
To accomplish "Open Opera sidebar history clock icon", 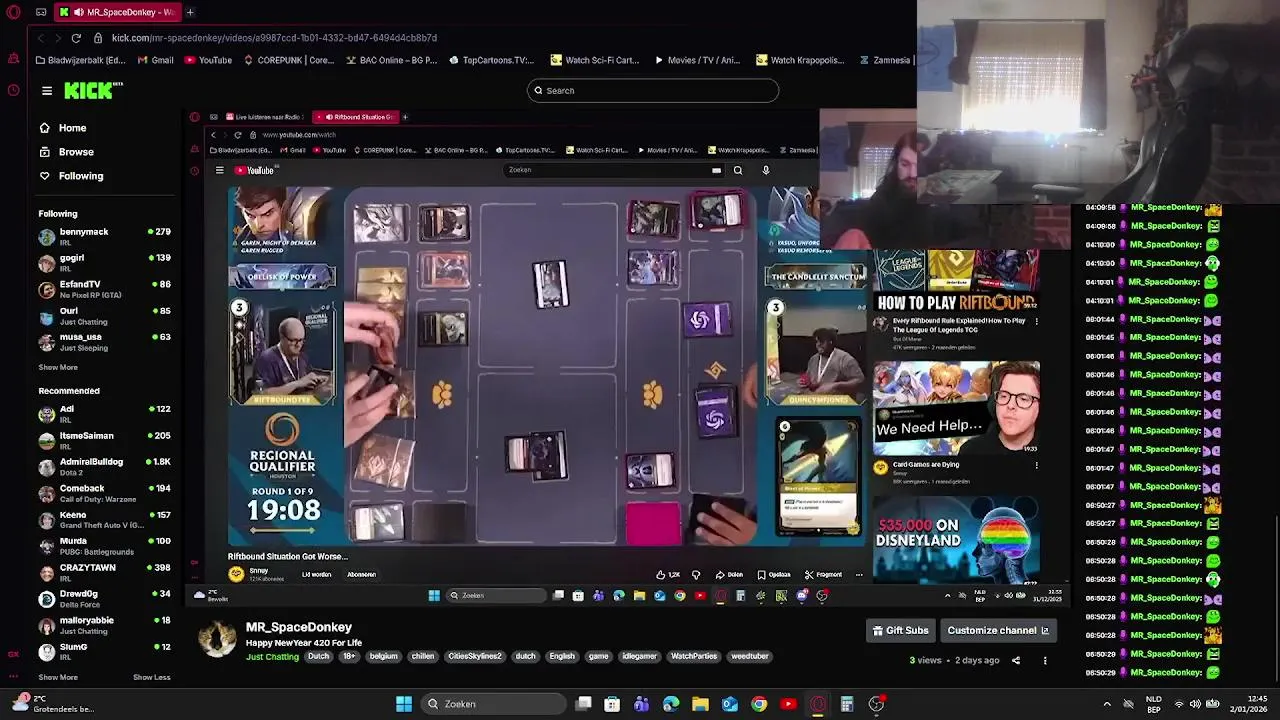I will [13, 90].
